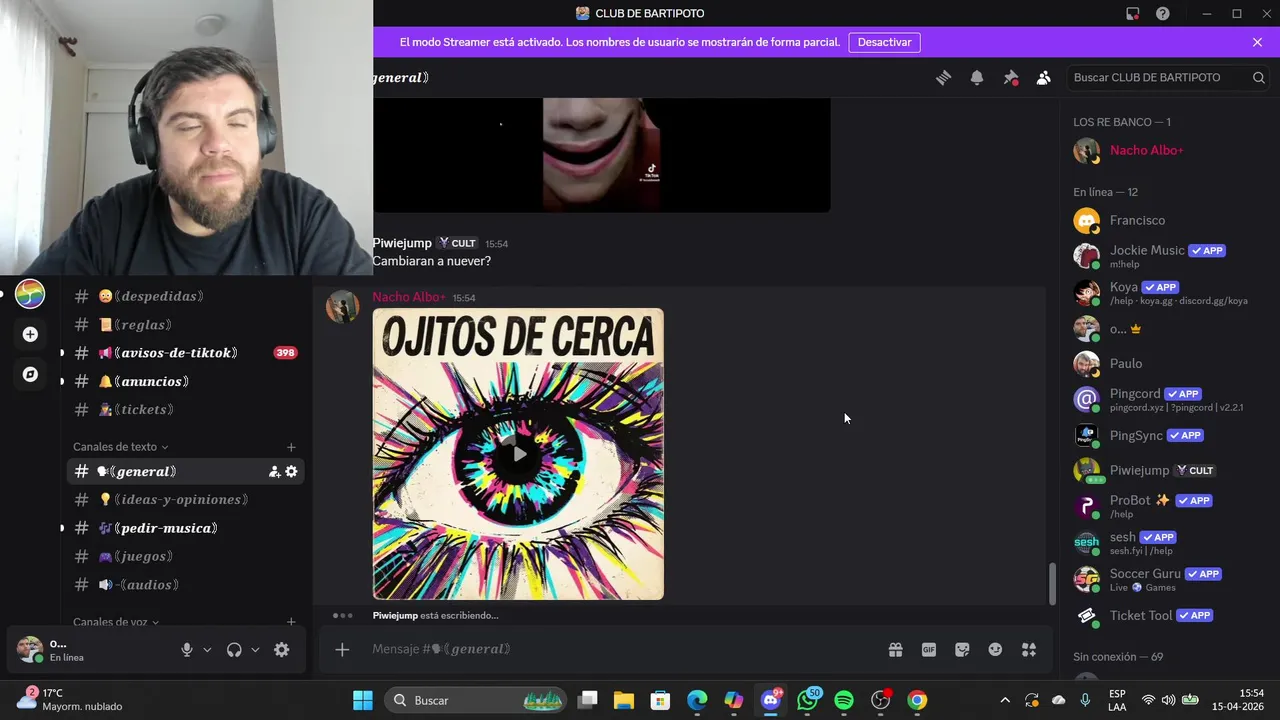Open the reglas channel
Image resolution: width=1280 pixels, height=720 pixels.
(x=185, y=325)
